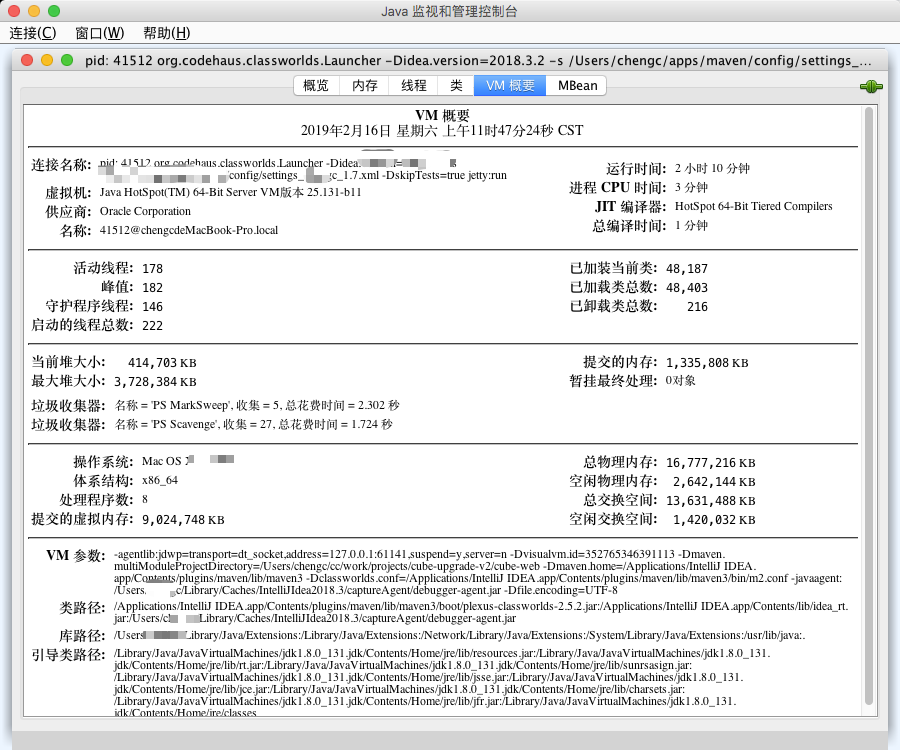900x750 pixels.
Task: Click the 运行时间 value 2 小时 10 分钟
Action: coord(712,168)
